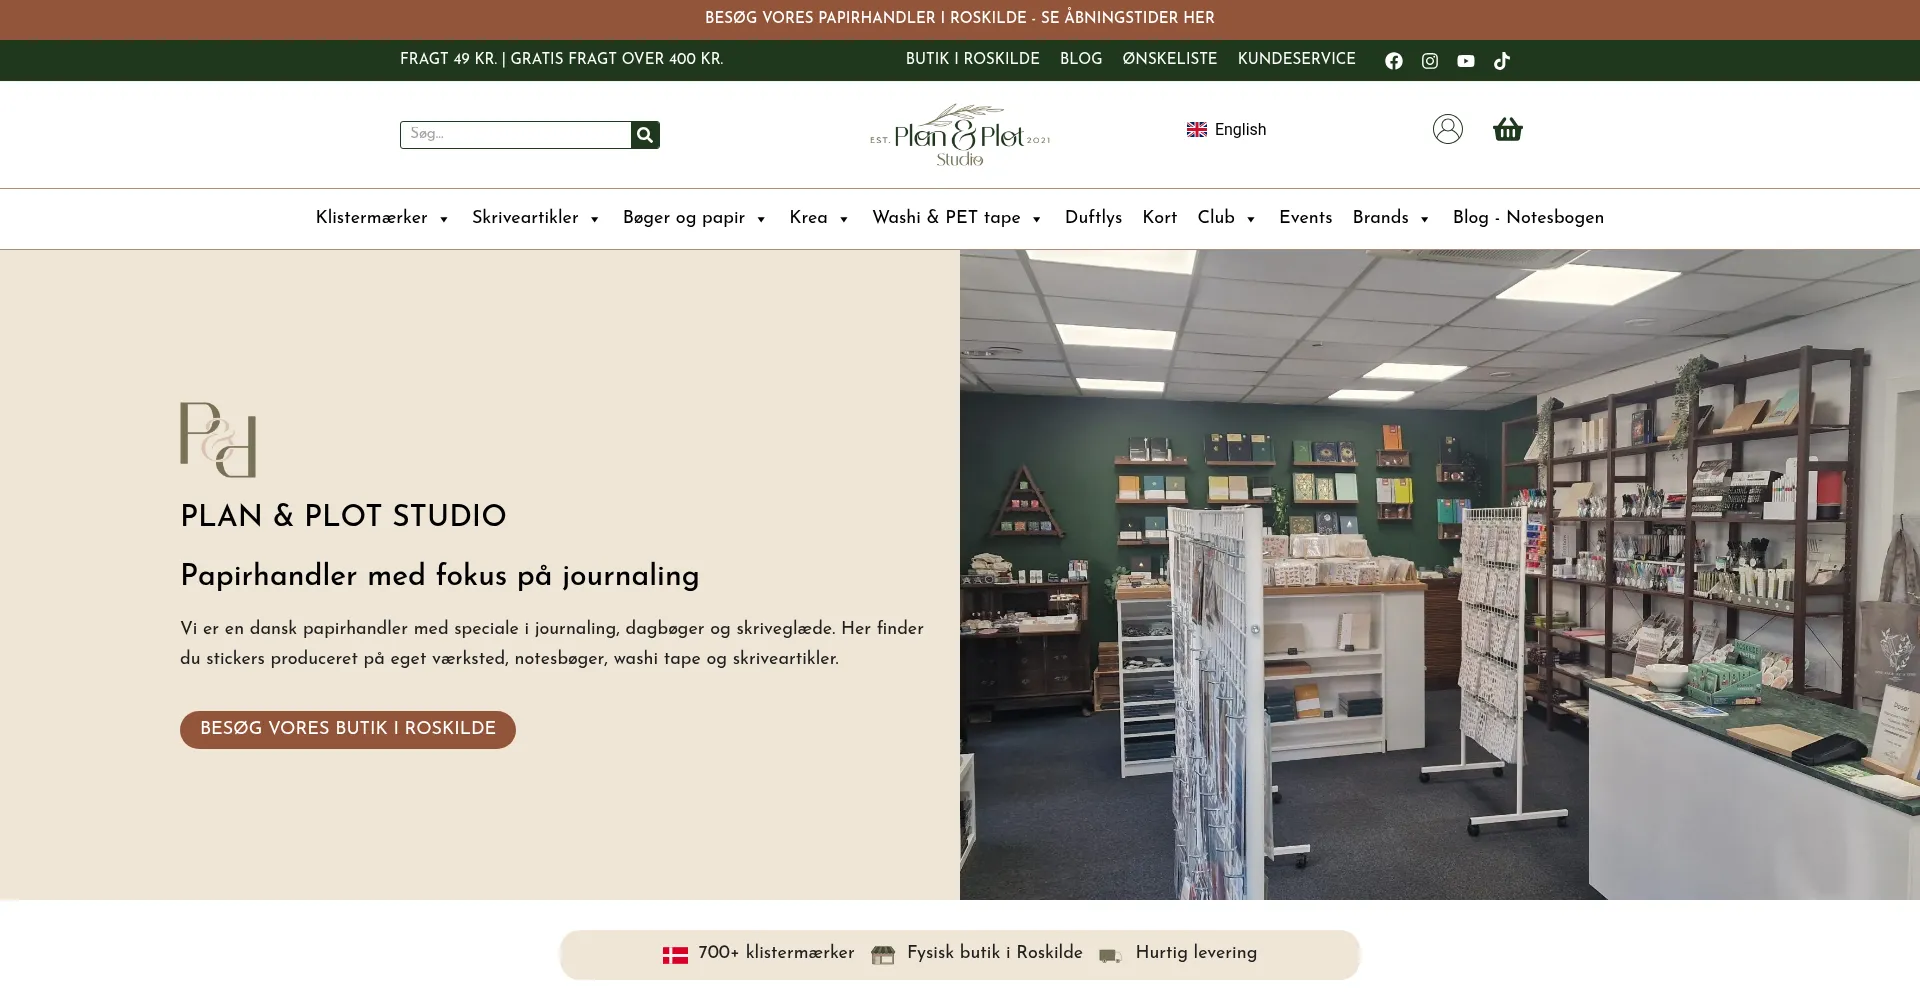Open the Washi & PET tape menu item

click(946, 218)
